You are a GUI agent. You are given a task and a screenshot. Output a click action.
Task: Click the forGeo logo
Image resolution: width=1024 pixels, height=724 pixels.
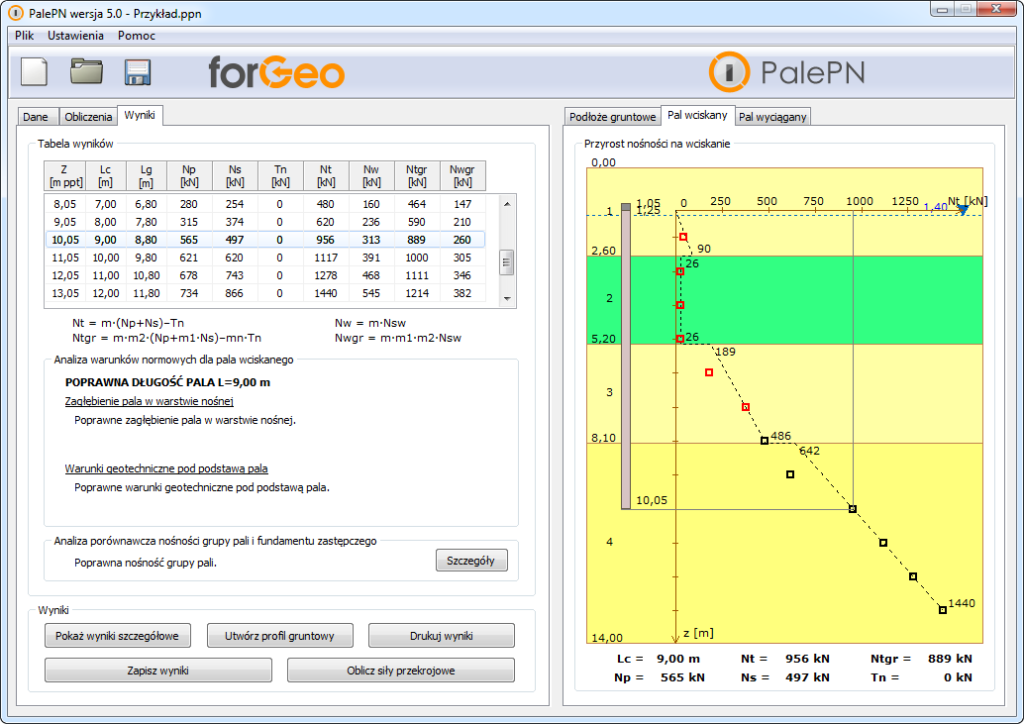coord(276,72)
